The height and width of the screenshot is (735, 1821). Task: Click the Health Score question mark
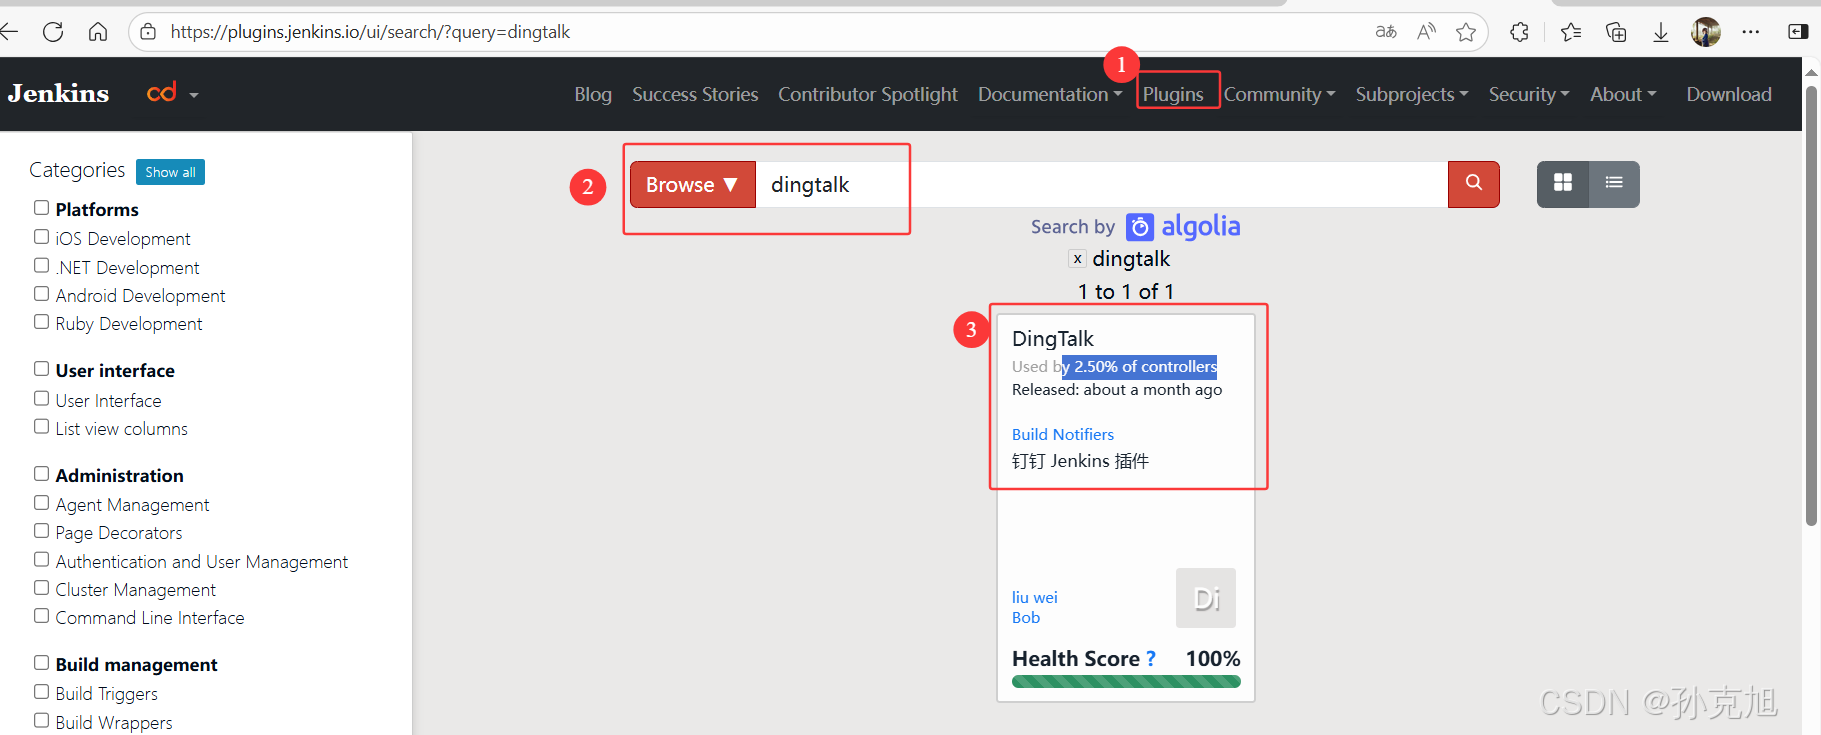tap(1151, 659)
